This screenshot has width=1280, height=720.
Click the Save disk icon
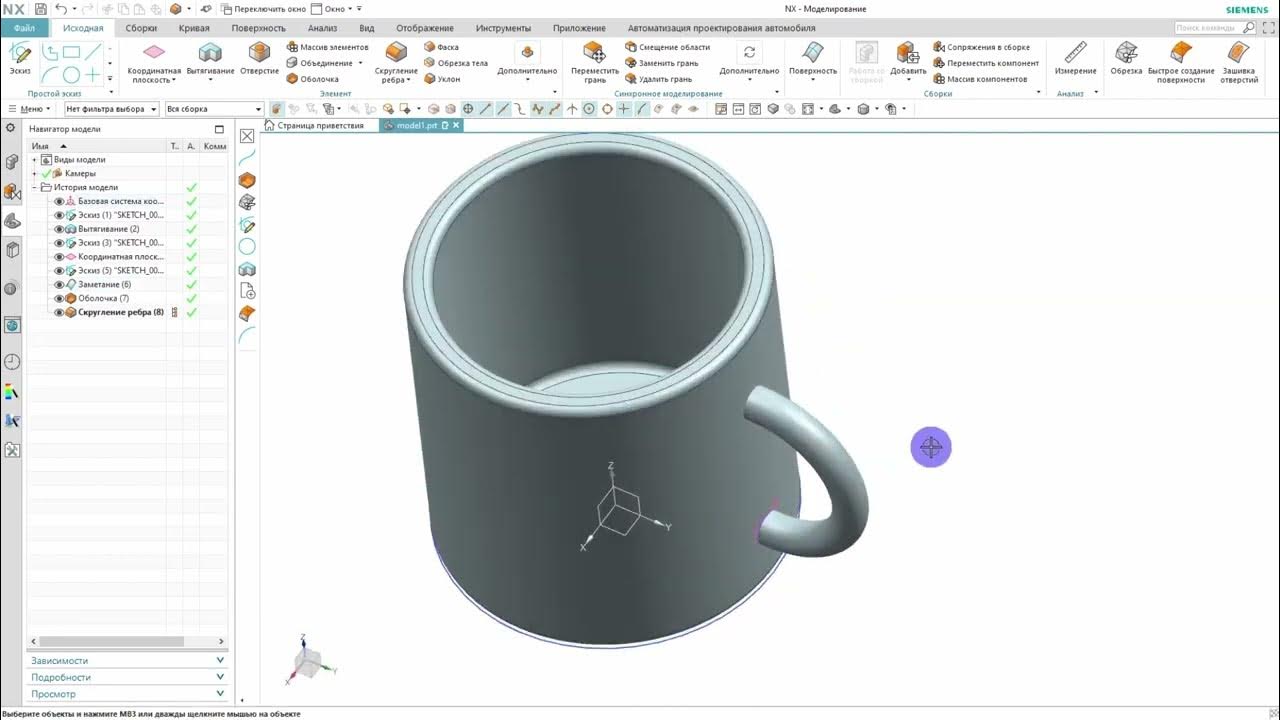tap(40, 9)
